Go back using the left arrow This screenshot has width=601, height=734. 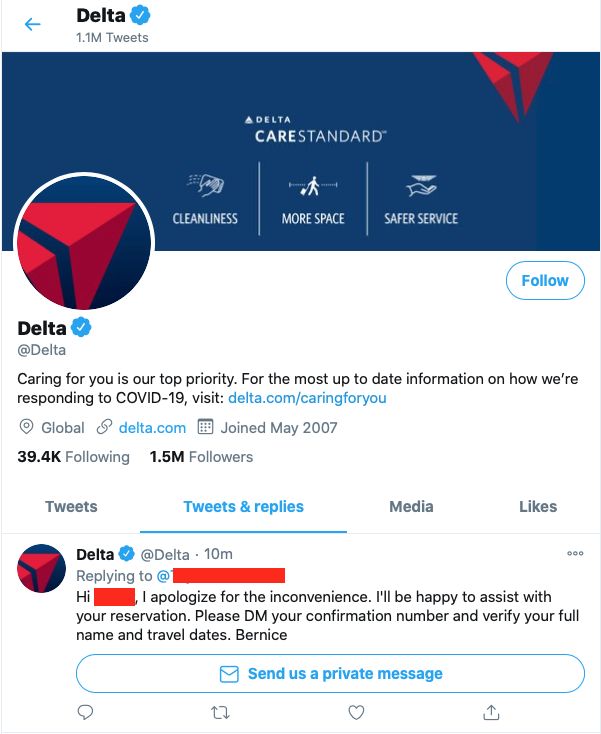pyautogui.click(x=32, y=24)
